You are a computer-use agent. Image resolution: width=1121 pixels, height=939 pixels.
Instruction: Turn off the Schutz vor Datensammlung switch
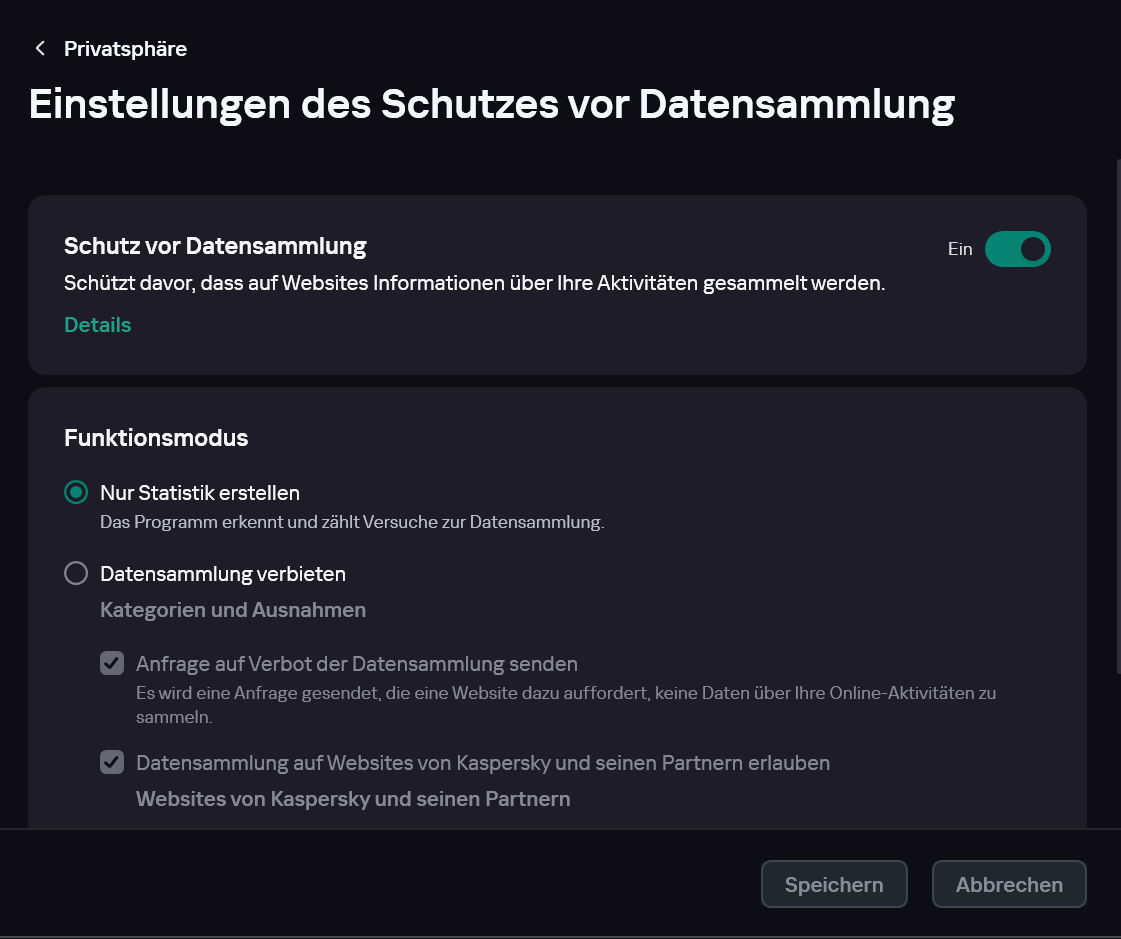pyautogui.click(x=1017, y=249)
